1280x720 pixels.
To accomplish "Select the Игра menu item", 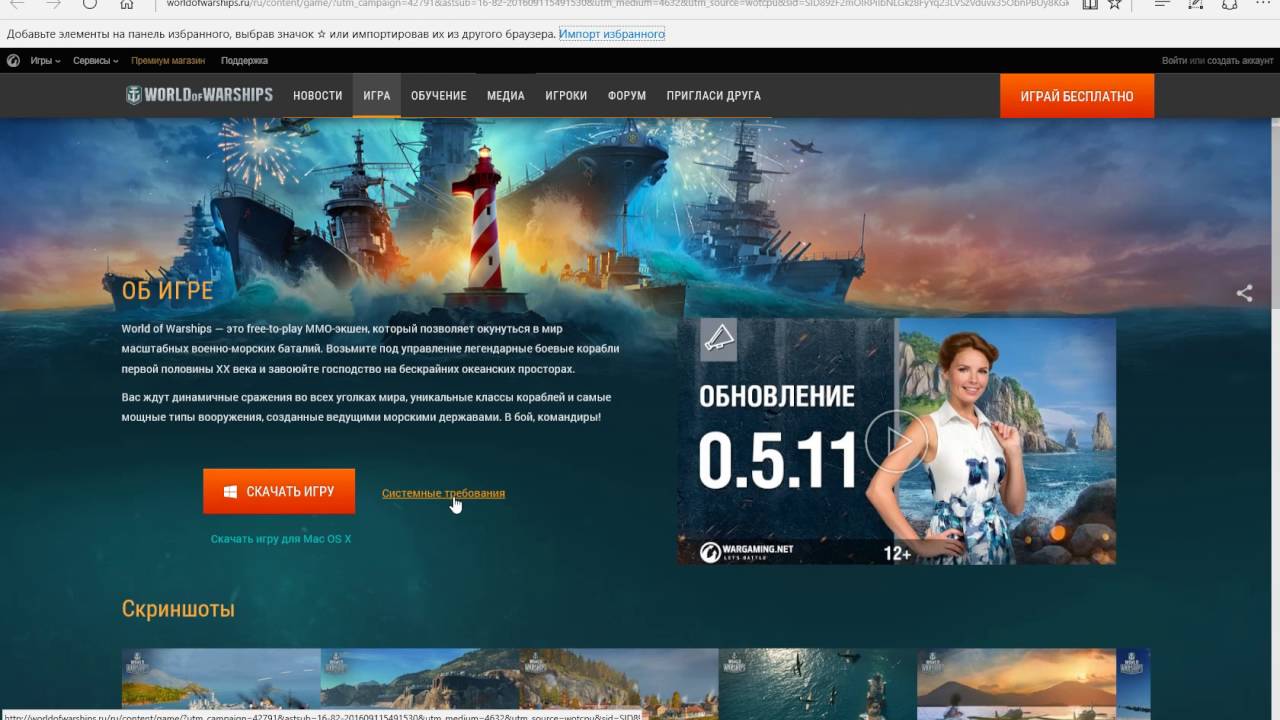I will (x=377, y=96).
